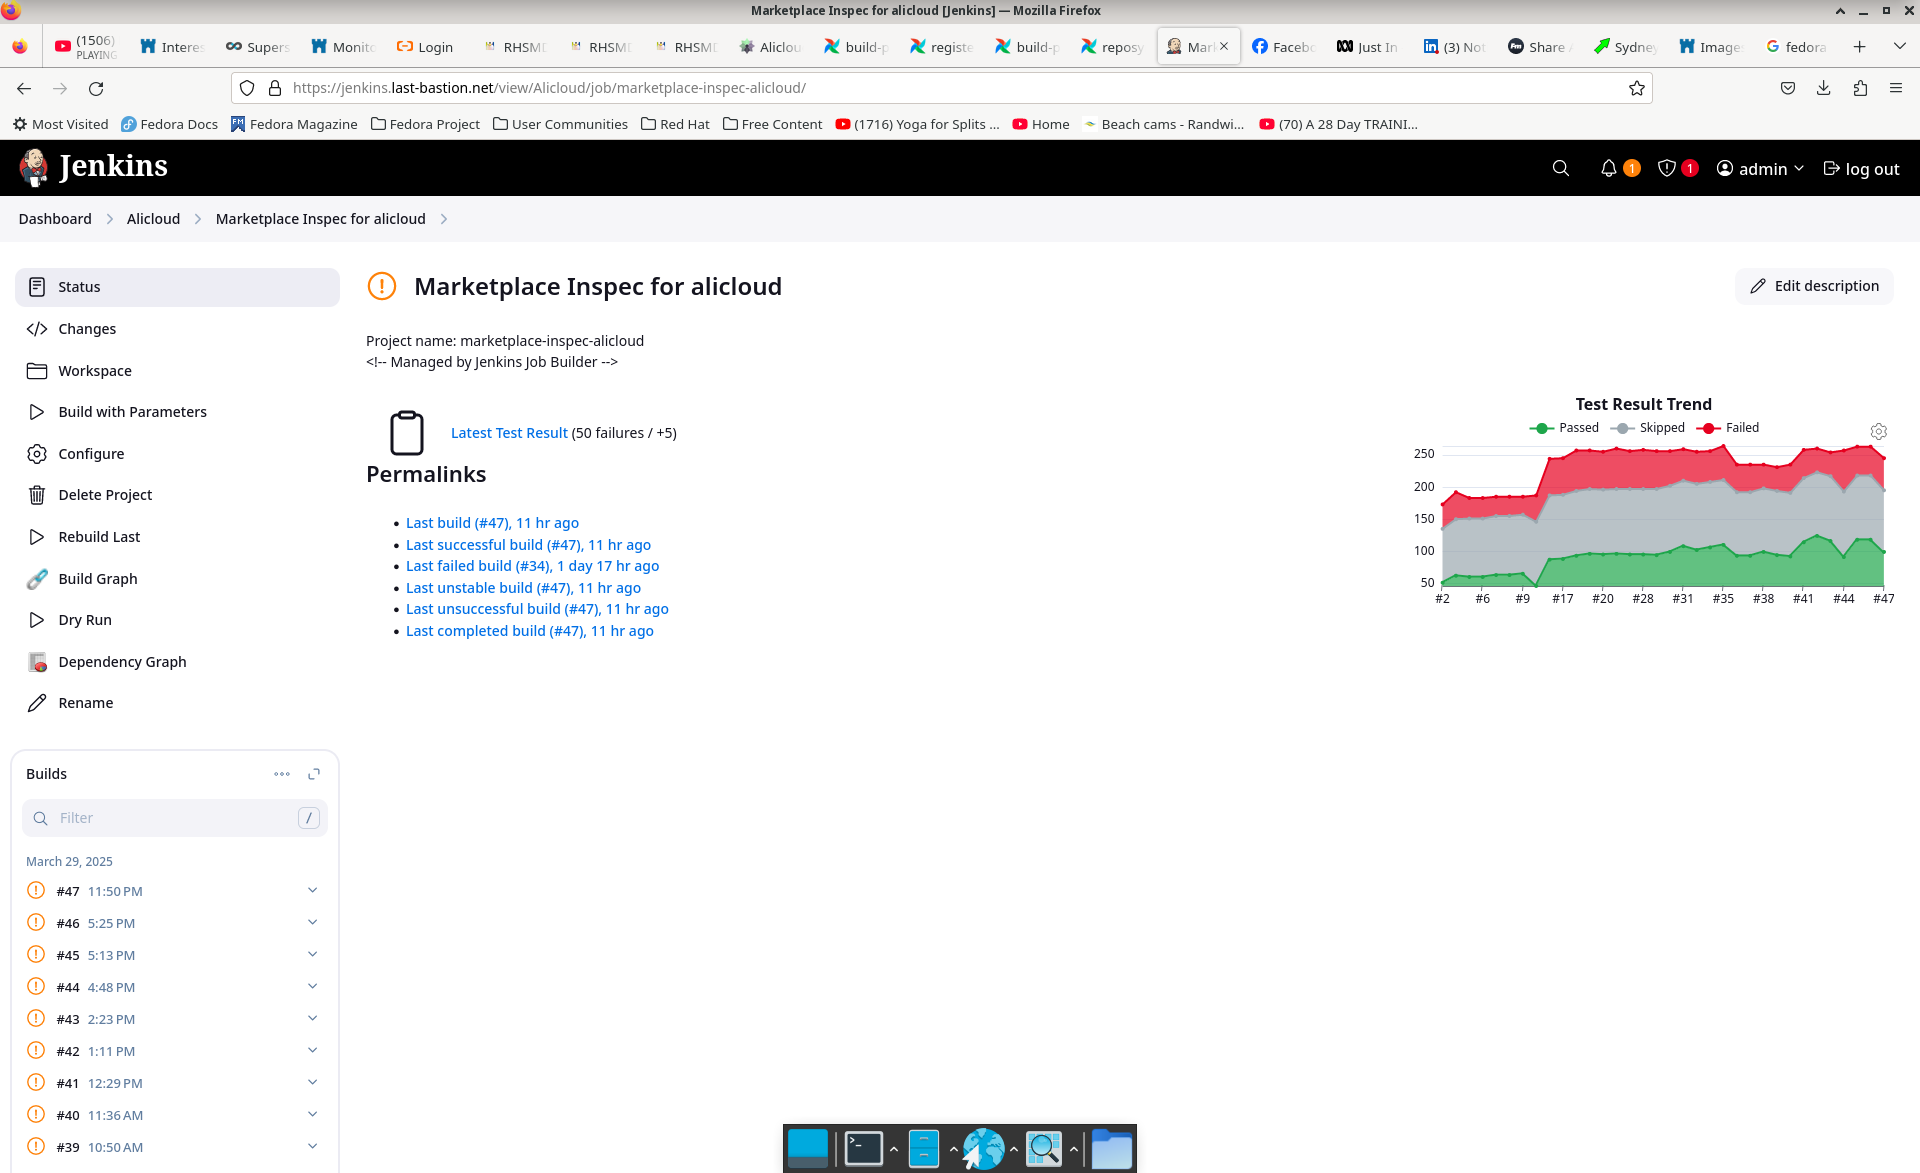Switch to the Facebook browser tab
Image resolution: width=1920 pixels, height=1173 pixels.
[1284, 46]
